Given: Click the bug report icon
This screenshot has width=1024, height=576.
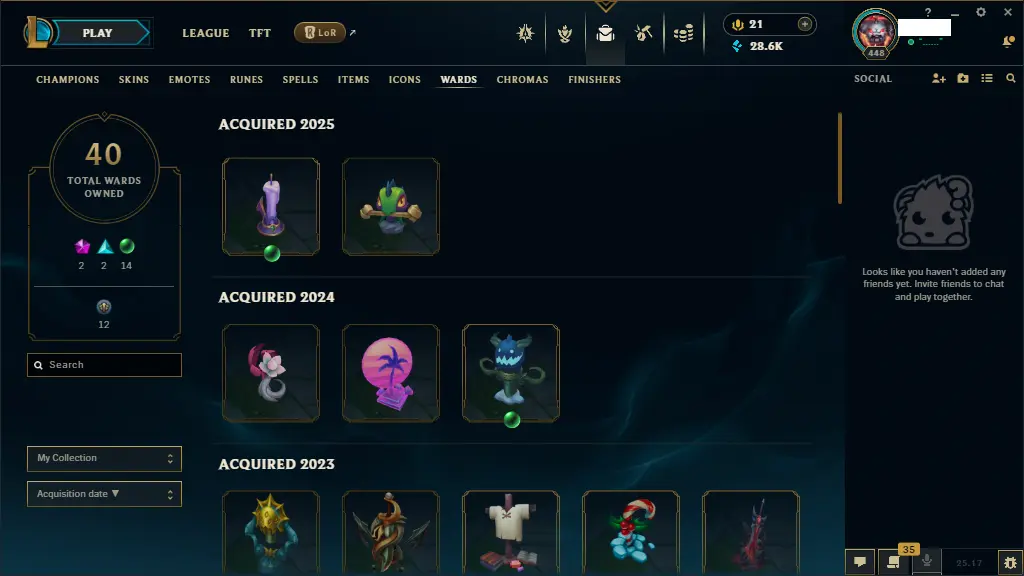Looking at the screenshot, I should tap(1010, 562).
